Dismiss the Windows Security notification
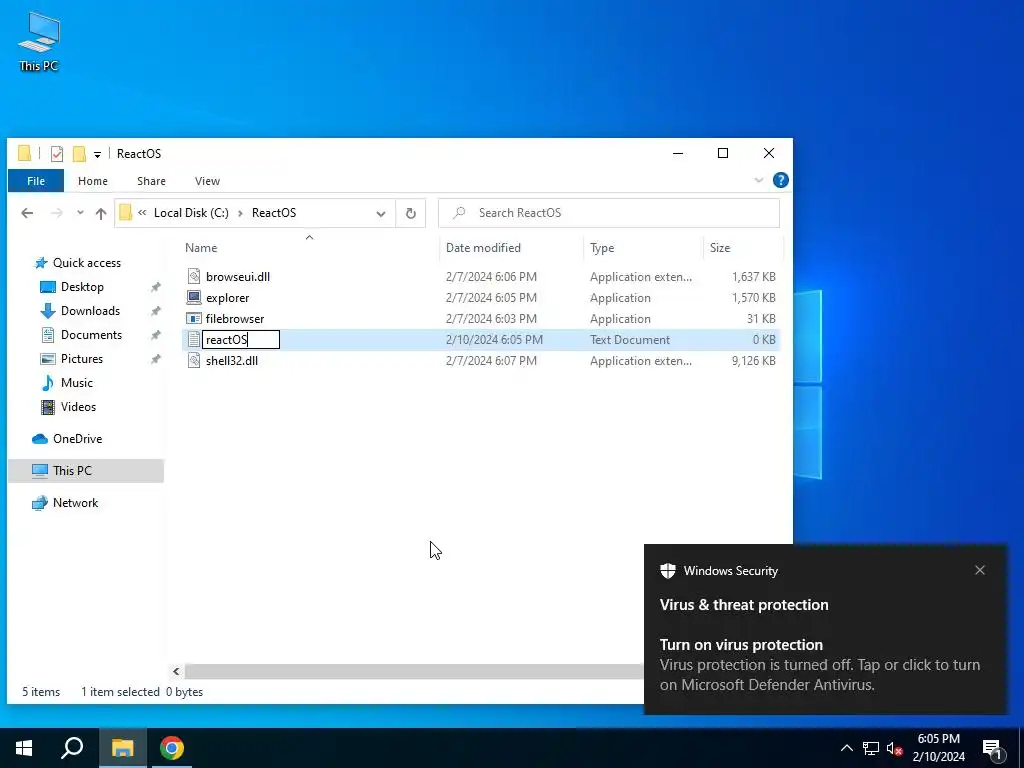 coord(980,570)
